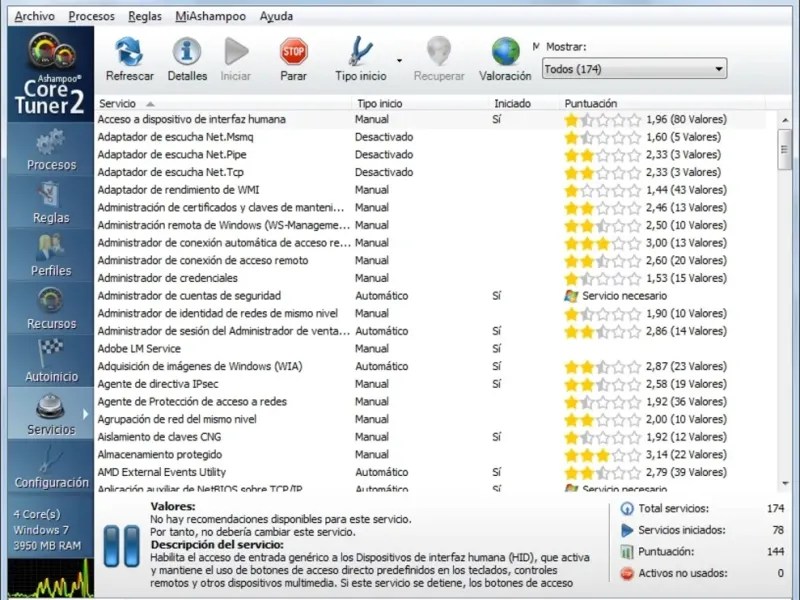Image resolution: width=800 pixels, height=600 pixels.
Task: Click the 2,79 (39 Valores) rating text
Action: coord(686,472)
